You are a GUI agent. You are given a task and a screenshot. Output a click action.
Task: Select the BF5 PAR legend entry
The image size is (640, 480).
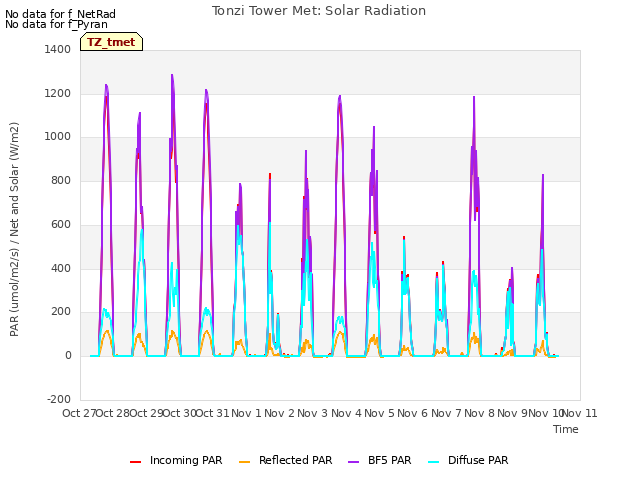380,460
